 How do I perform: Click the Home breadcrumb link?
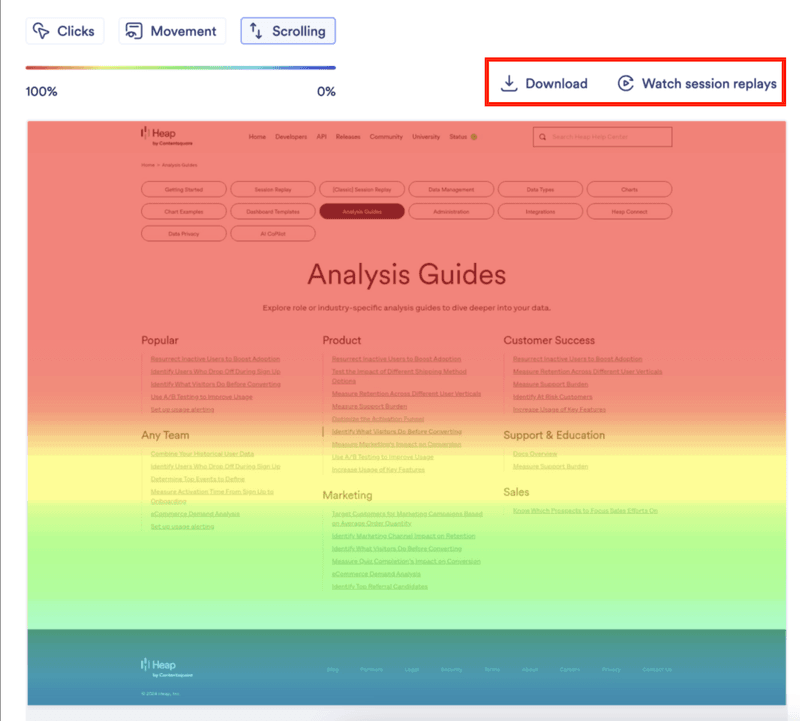(147, 163)
